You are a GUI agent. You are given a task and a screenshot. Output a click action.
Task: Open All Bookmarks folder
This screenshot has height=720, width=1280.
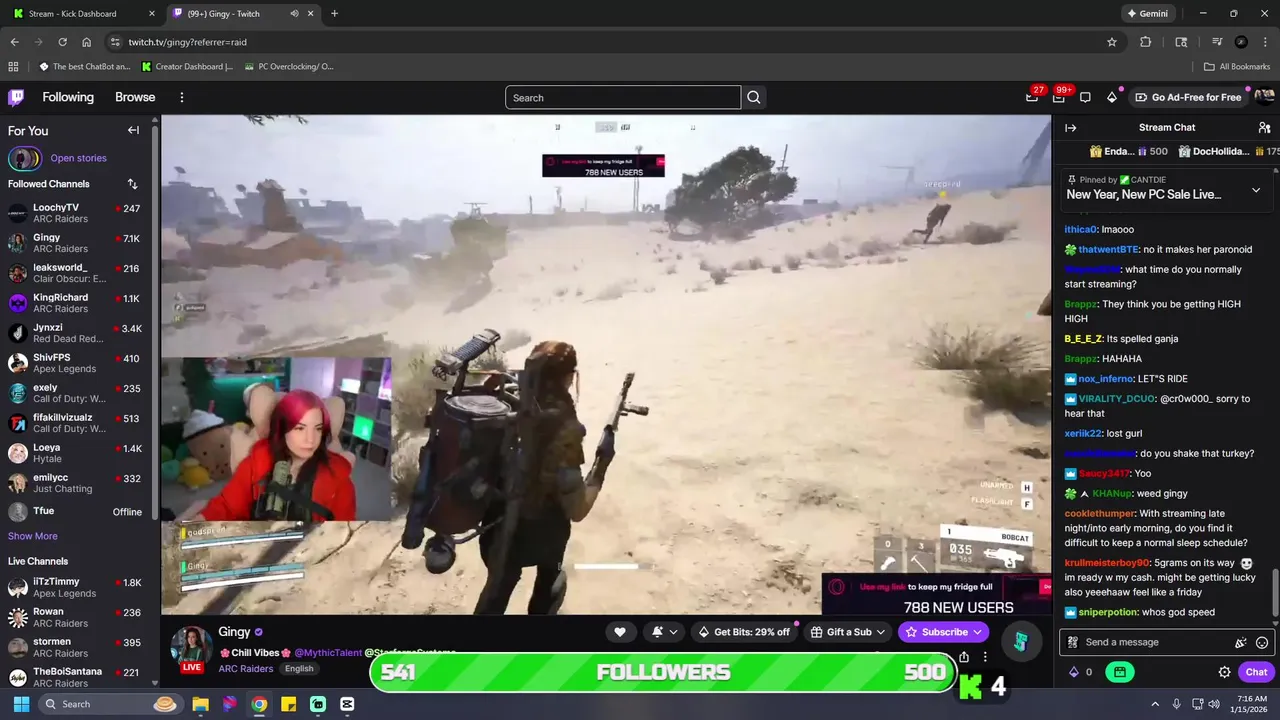tap(1237, 67)
